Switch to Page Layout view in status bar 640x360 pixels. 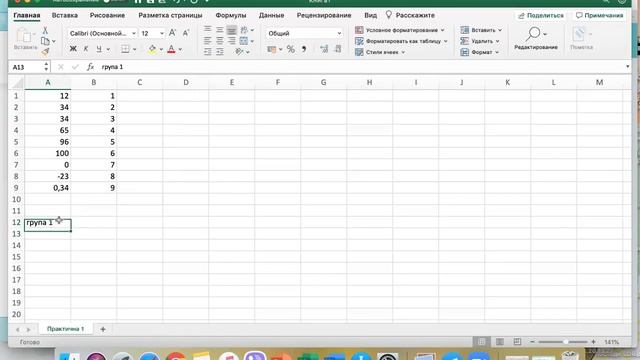tap(500, 342)
